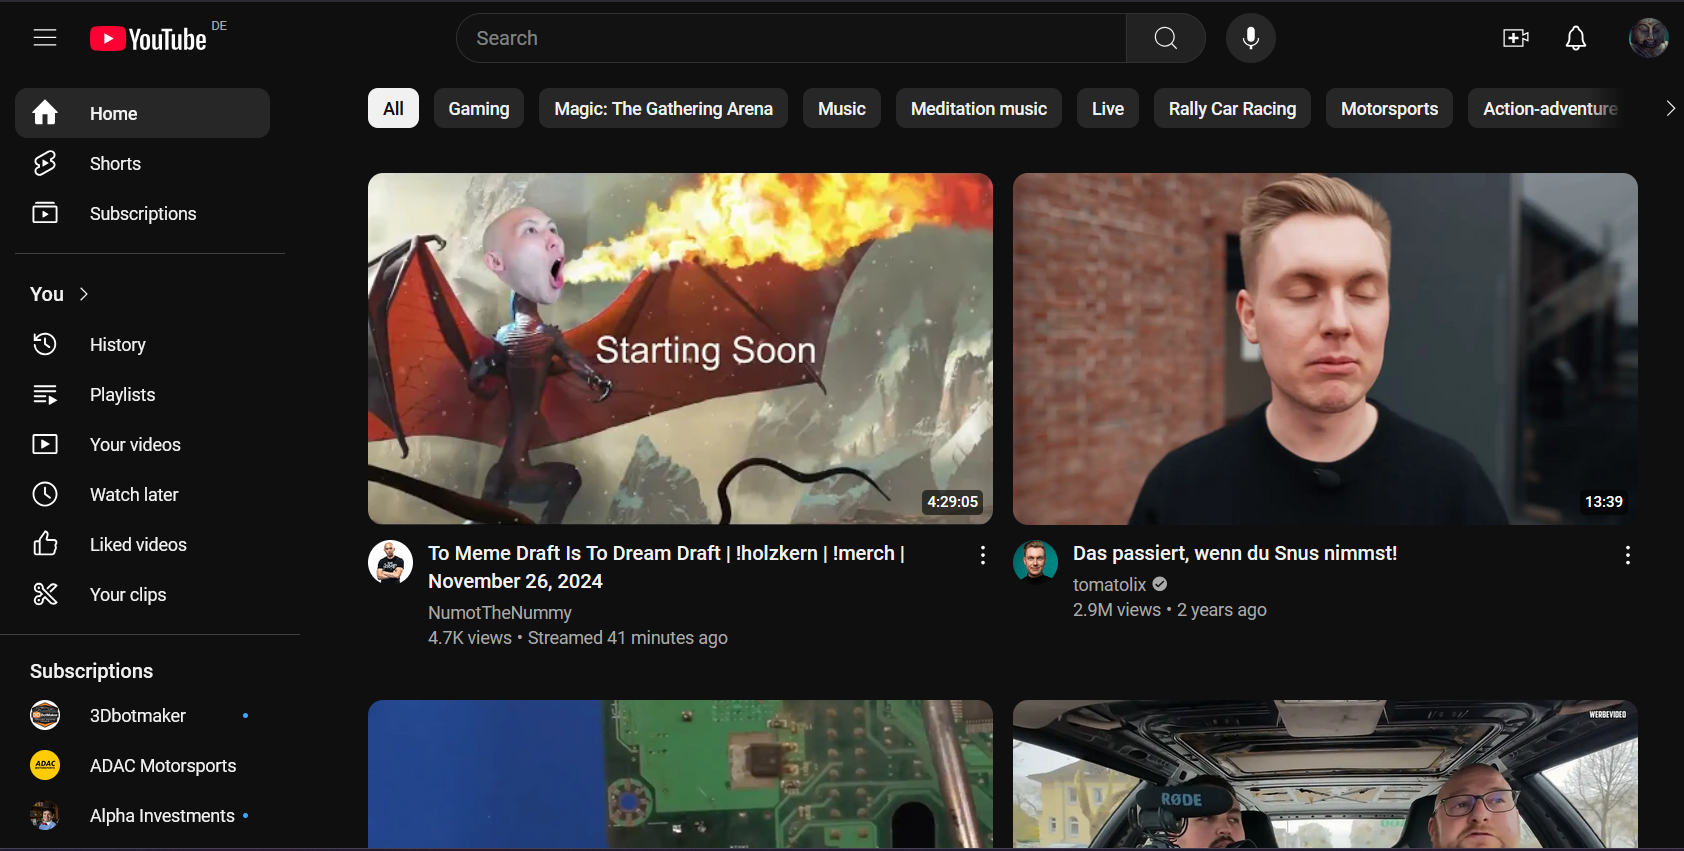Open the ADAC Motorsports channel avatar
Viewport: 1684px width, 851px height.
point(45,765)
